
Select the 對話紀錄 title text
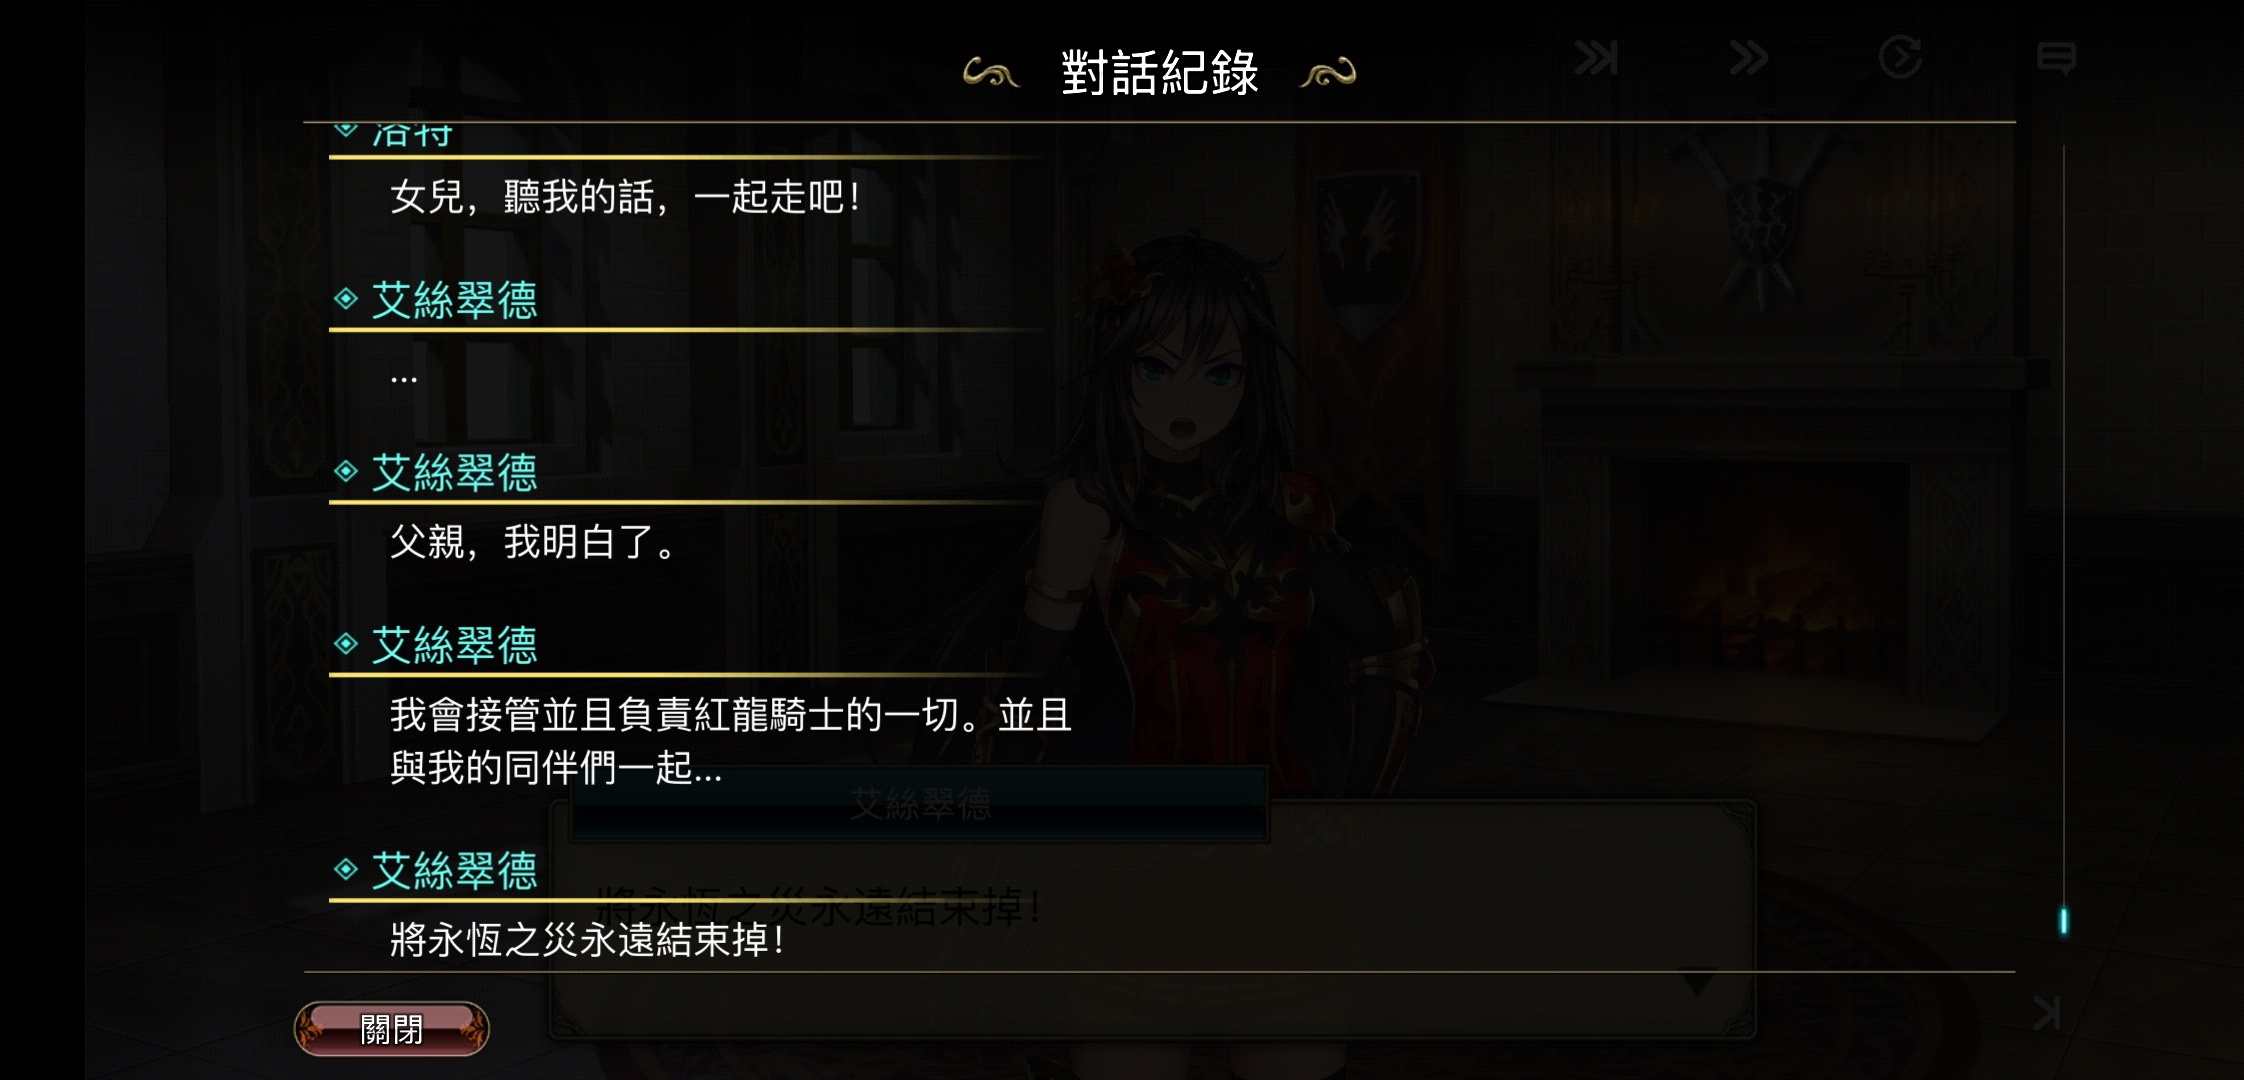(1159, 73)
